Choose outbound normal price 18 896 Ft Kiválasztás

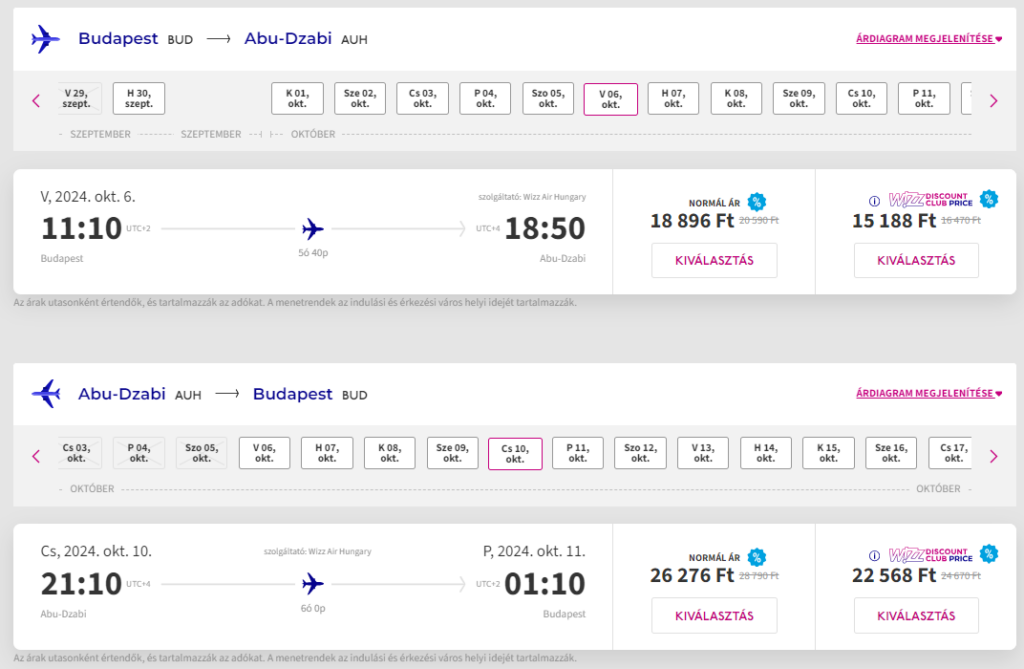pyautogui.click(x=714, y=261)
